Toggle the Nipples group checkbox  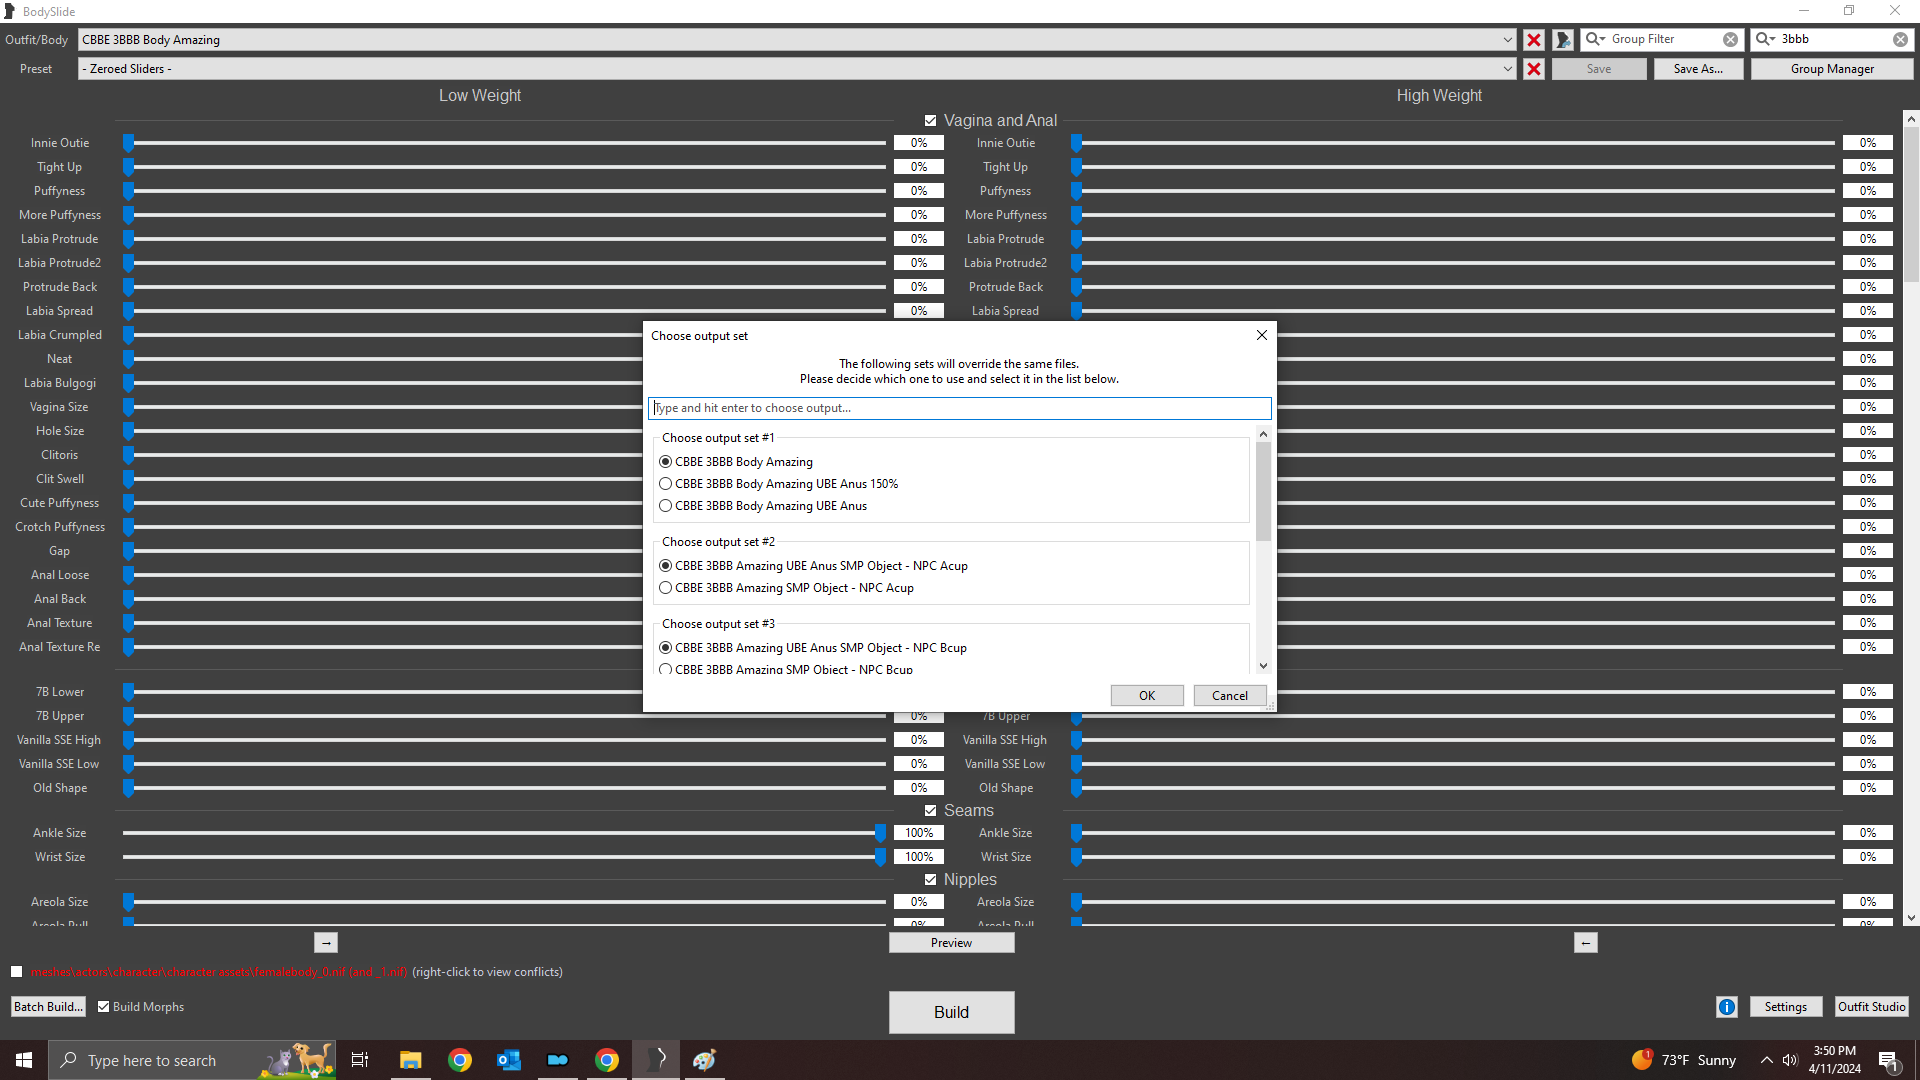(931, 880)
